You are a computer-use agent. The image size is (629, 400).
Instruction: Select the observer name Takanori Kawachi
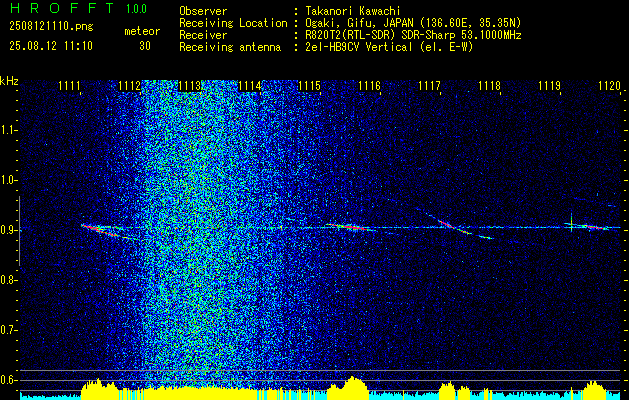pyautogui.click(x=353, y=11)
